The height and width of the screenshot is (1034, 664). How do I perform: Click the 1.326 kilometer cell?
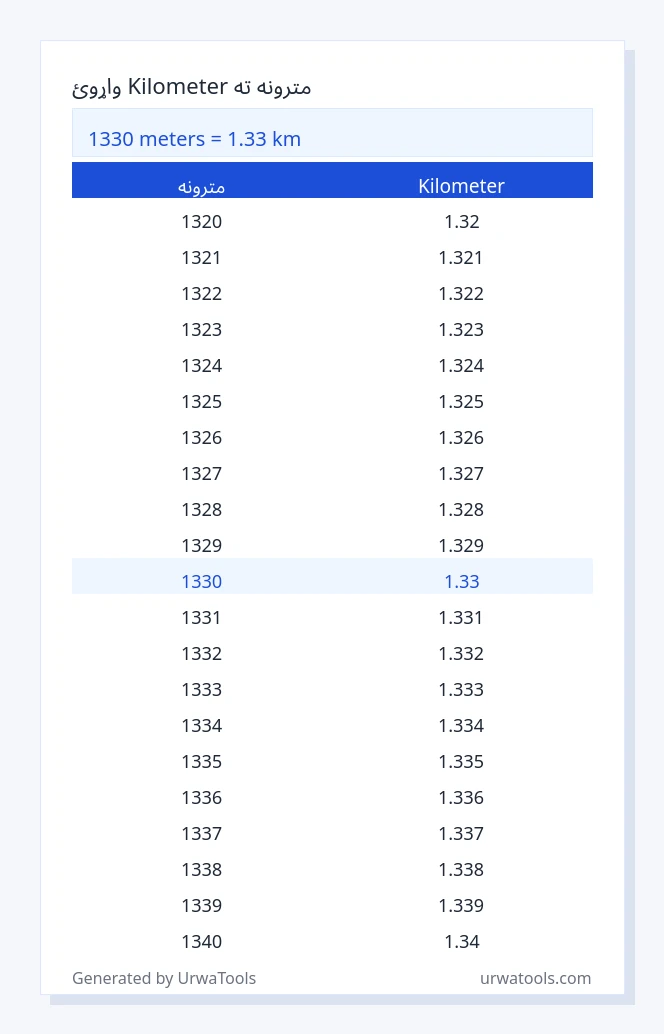pos(461,437)
